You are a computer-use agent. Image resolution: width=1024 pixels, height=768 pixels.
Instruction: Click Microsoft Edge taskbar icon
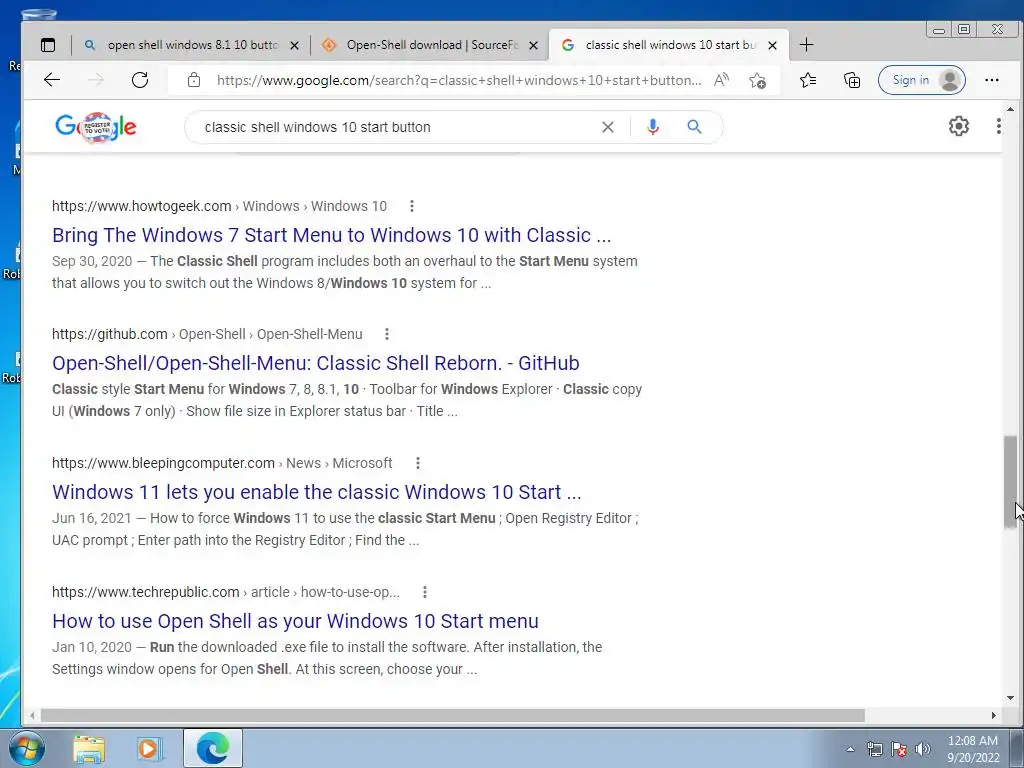click(x=213, y=748)
